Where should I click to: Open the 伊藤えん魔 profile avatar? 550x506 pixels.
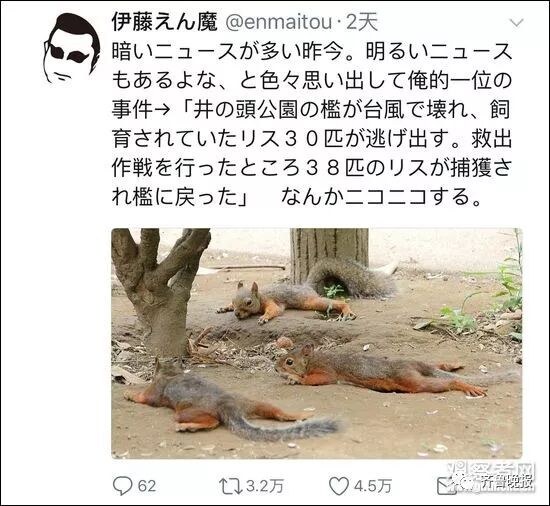click(72, 48)
